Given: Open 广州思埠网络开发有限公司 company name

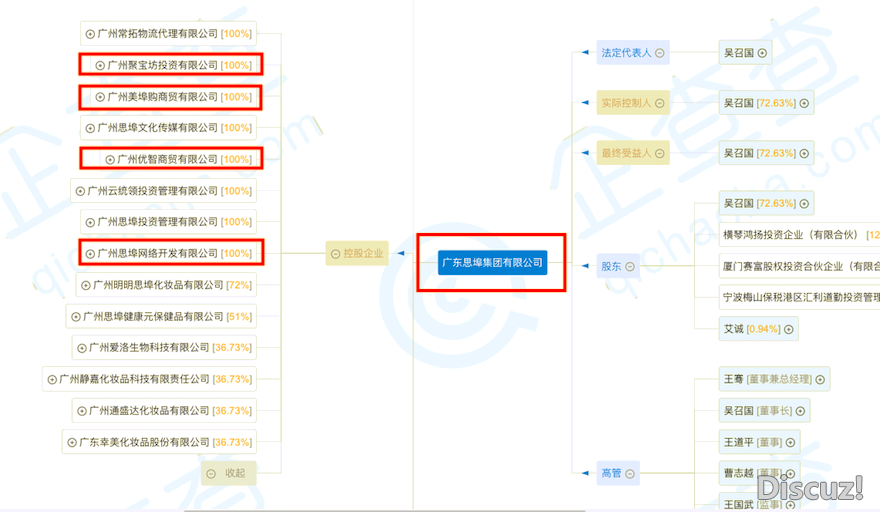Looking at the screenshot, I should pos(158,254).
